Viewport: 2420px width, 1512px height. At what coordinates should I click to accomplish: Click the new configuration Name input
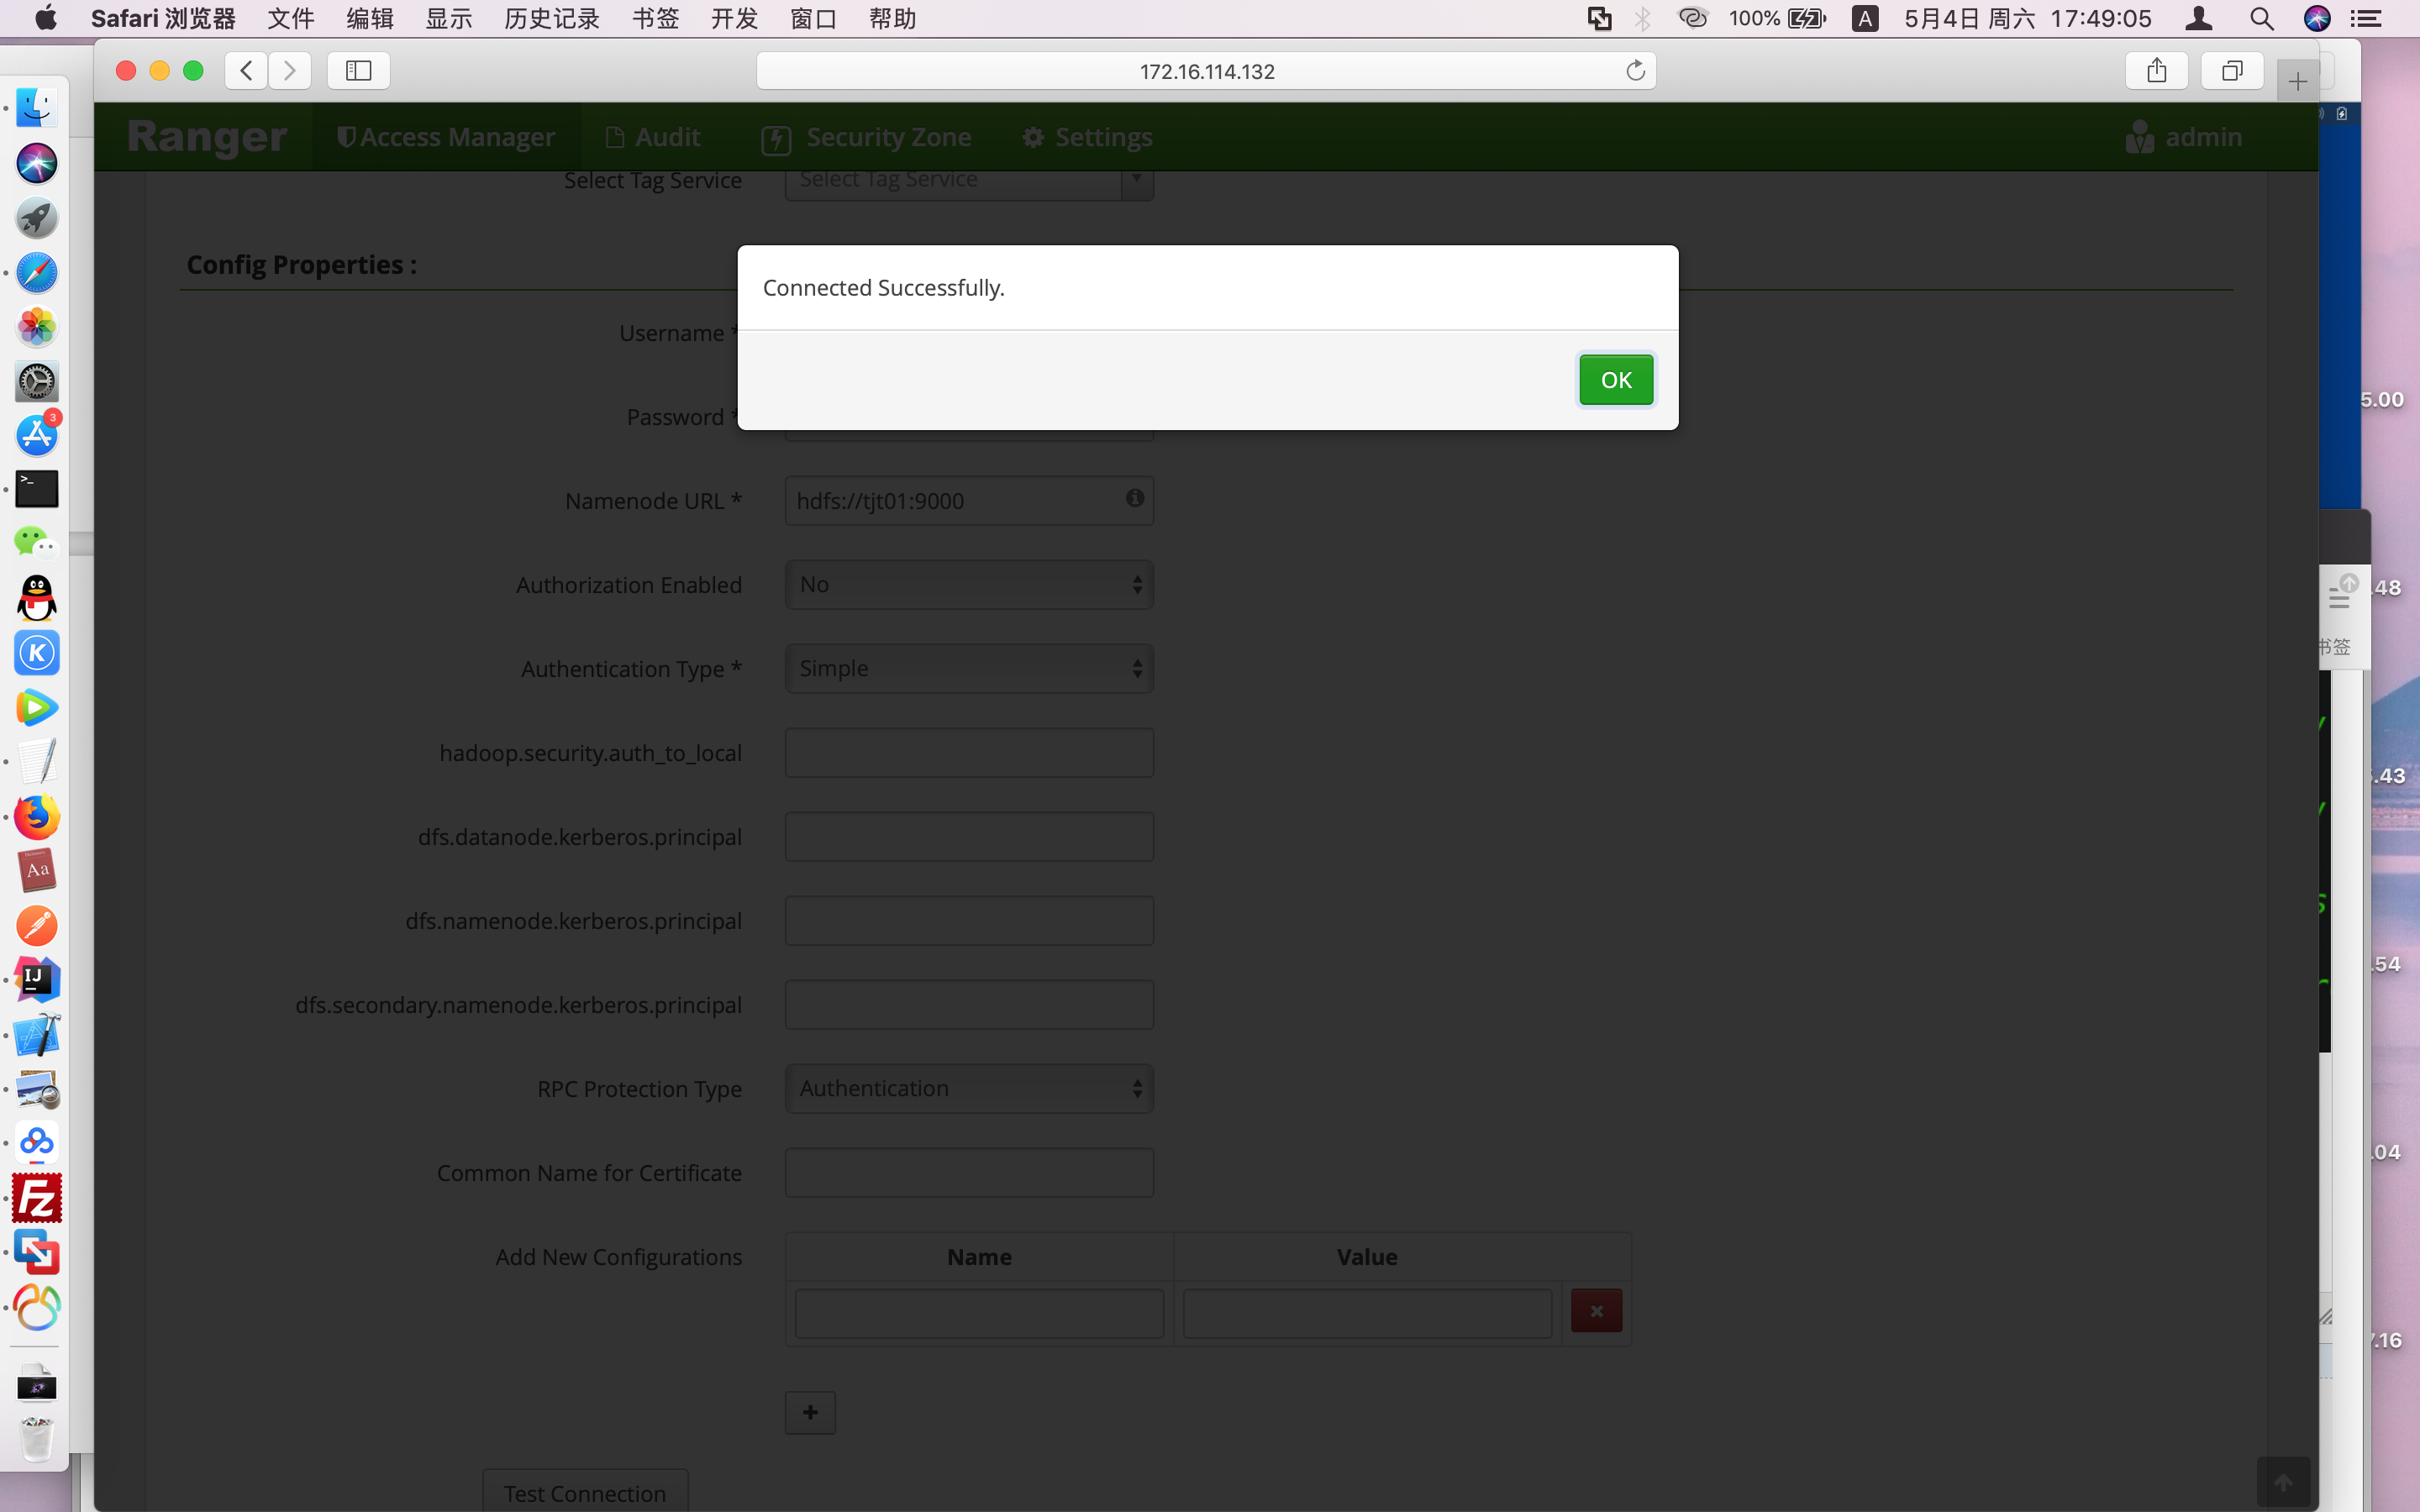point(979,1313)
